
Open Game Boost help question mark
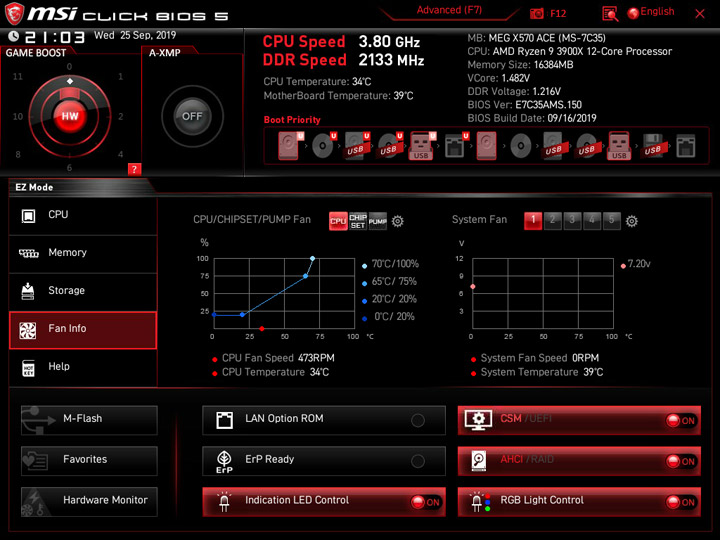tap(134, 169)
